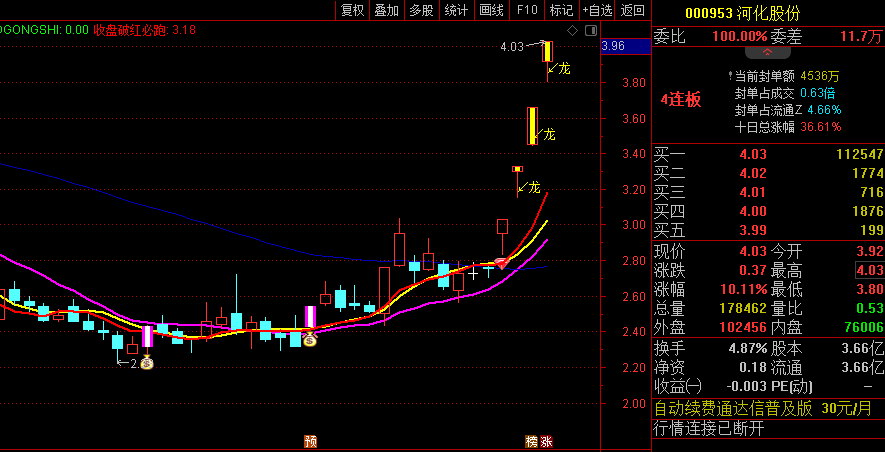Add stock via +自选 button
The image size is (885, 452).
tap(597, 10)
